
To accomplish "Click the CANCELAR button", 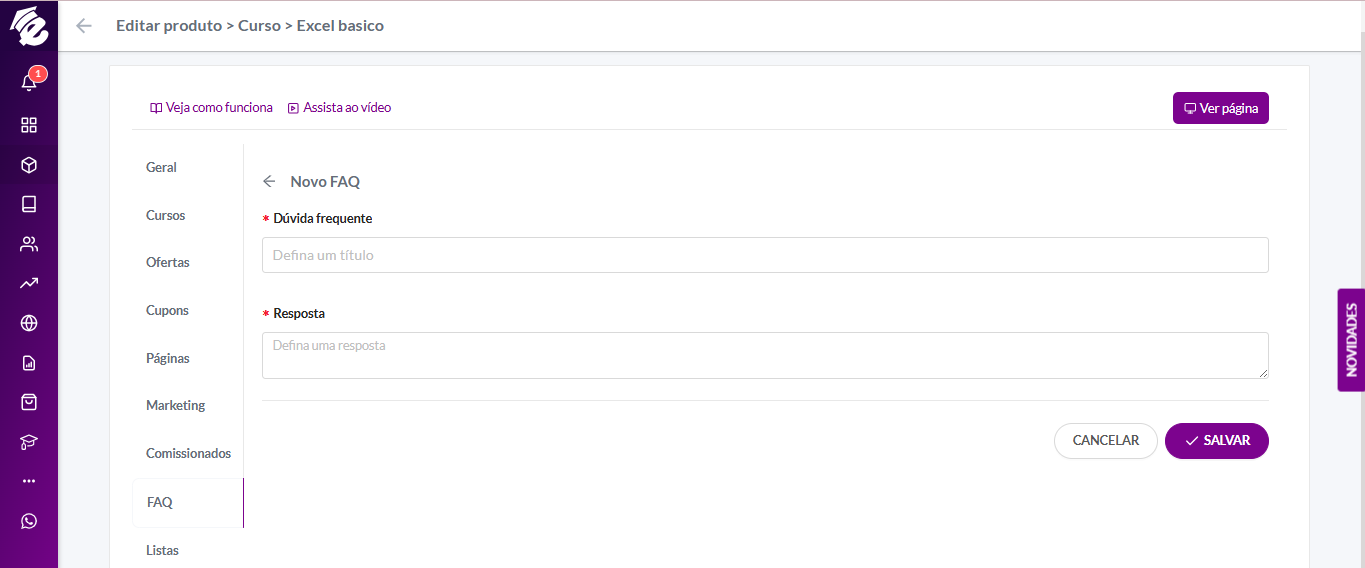I will point(1106,441).
